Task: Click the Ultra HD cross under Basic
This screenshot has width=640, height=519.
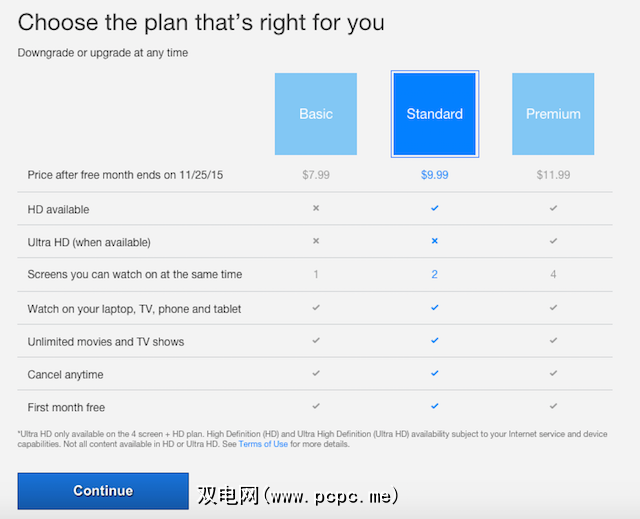Action: 316,242
